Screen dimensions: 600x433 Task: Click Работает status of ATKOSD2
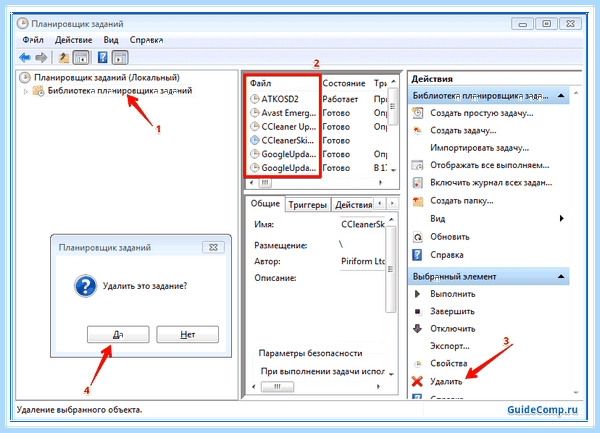click(x=340, y=99)
